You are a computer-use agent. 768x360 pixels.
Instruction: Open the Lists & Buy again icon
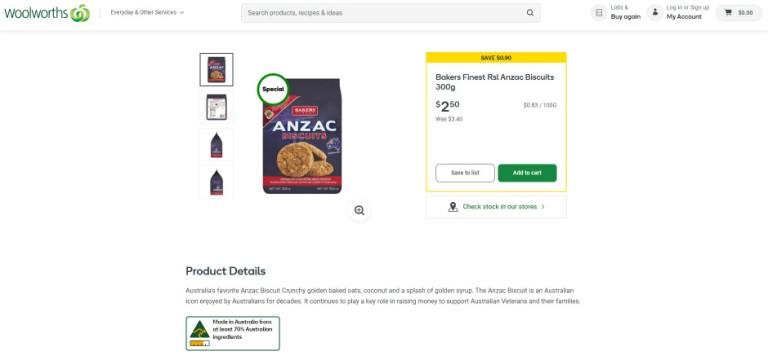tap(599, 13)
